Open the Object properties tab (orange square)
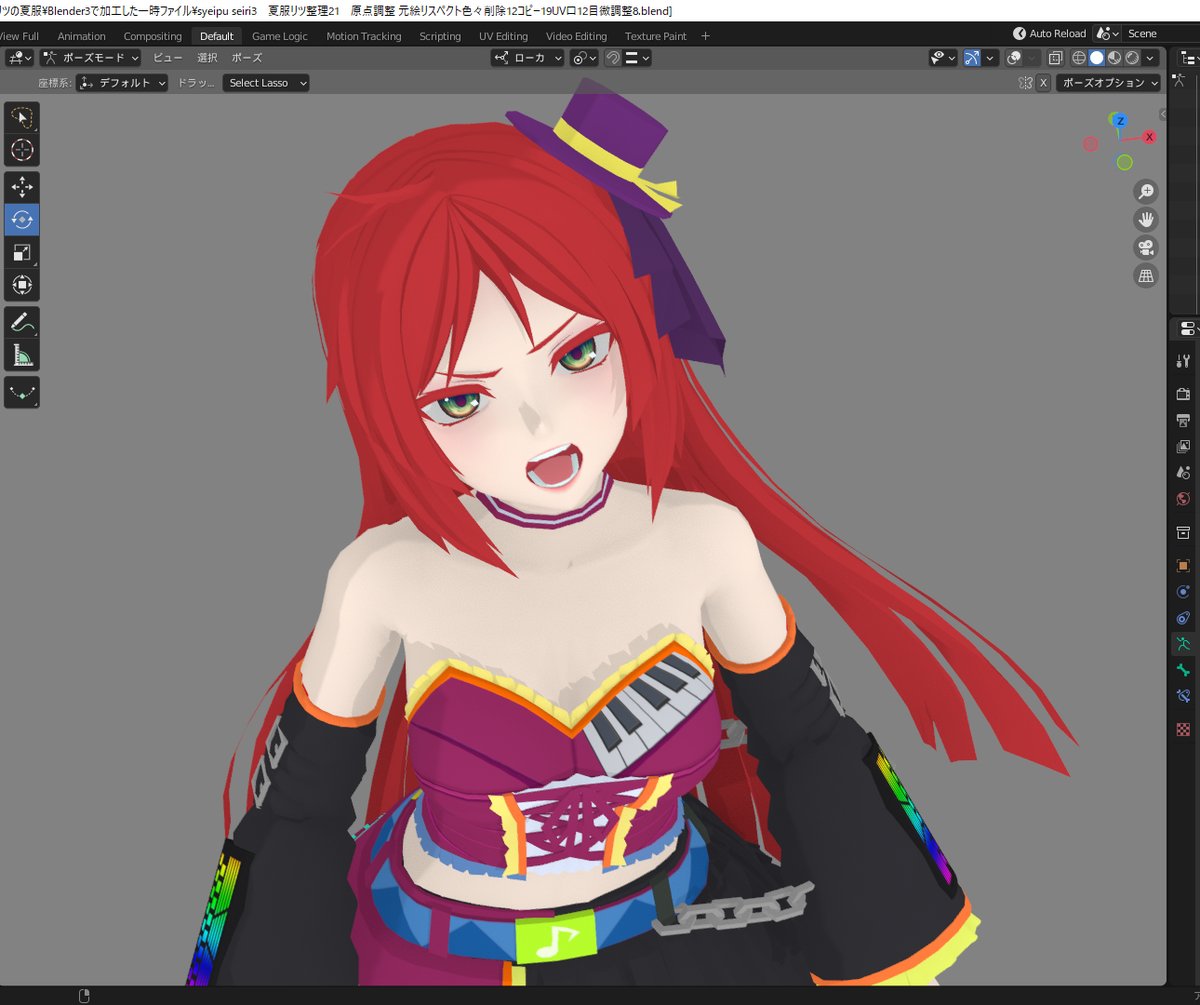Screen dimensions: 1200x1005 [x=1184, y=565]
